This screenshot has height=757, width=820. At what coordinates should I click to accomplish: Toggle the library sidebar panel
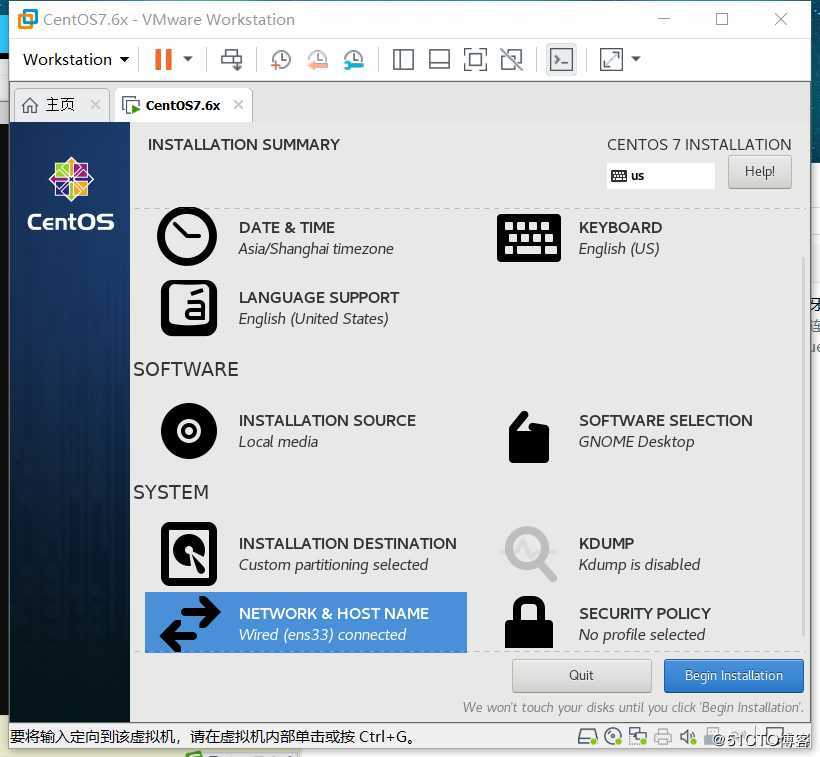[403, 59]
